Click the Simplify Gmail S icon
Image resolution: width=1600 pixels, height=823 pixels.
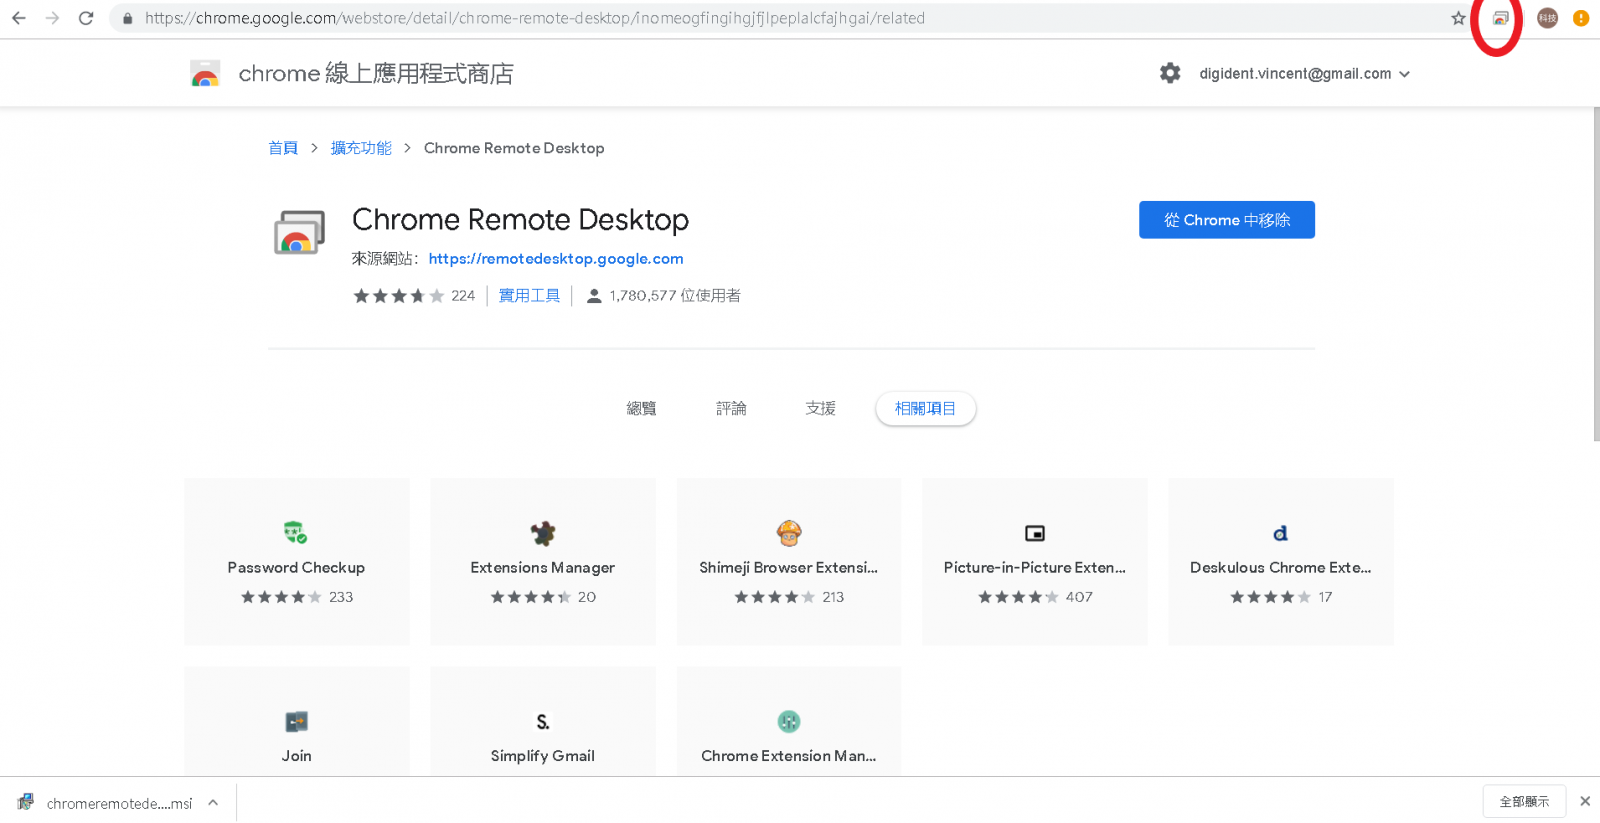point(543,722)
